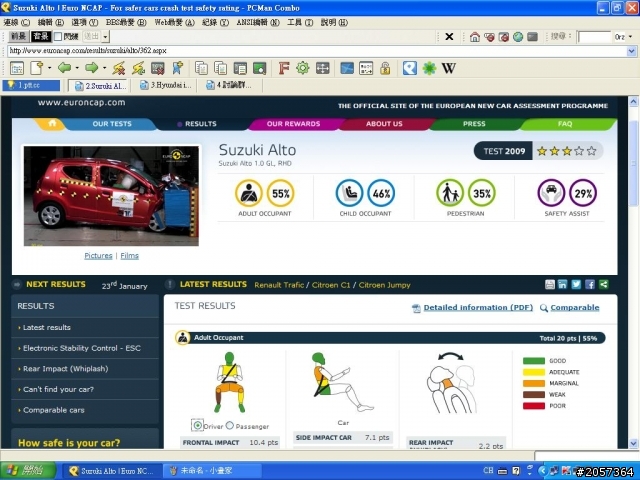Click the Suzuki Alto crash test photo

[111, 196]
